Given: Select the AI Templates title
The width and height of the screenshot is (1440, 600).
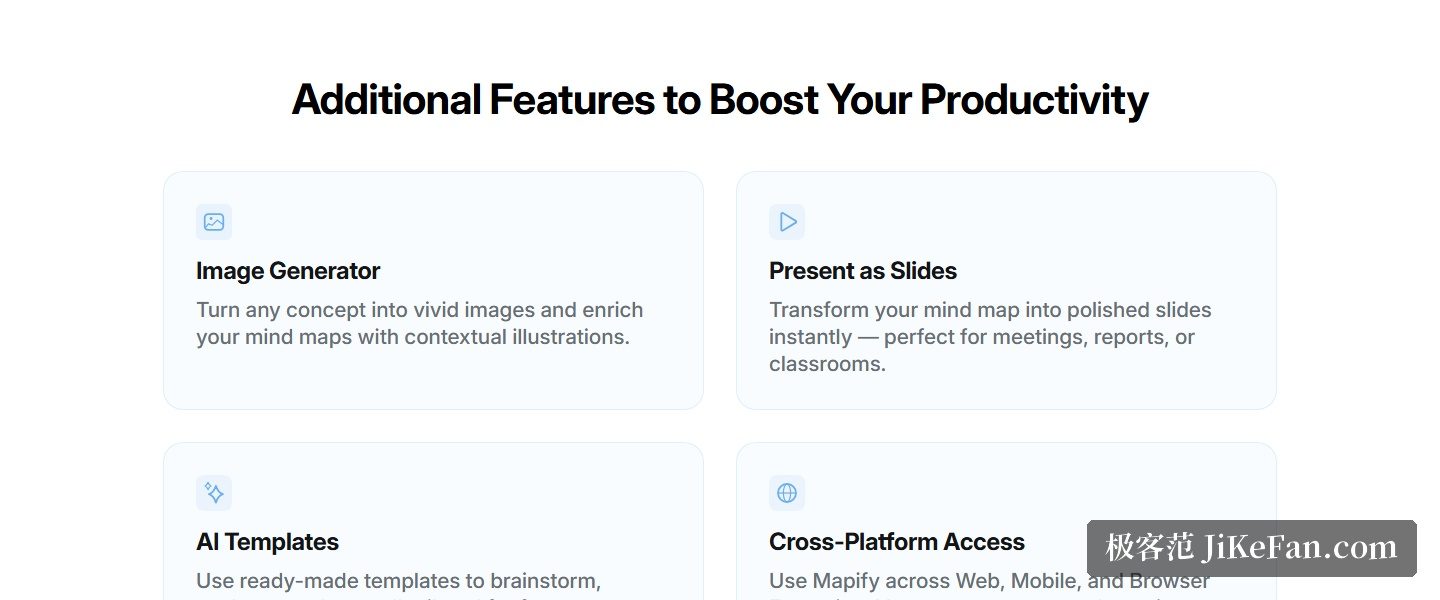Looking at the screenshot, I should click(x=267, y=542).
